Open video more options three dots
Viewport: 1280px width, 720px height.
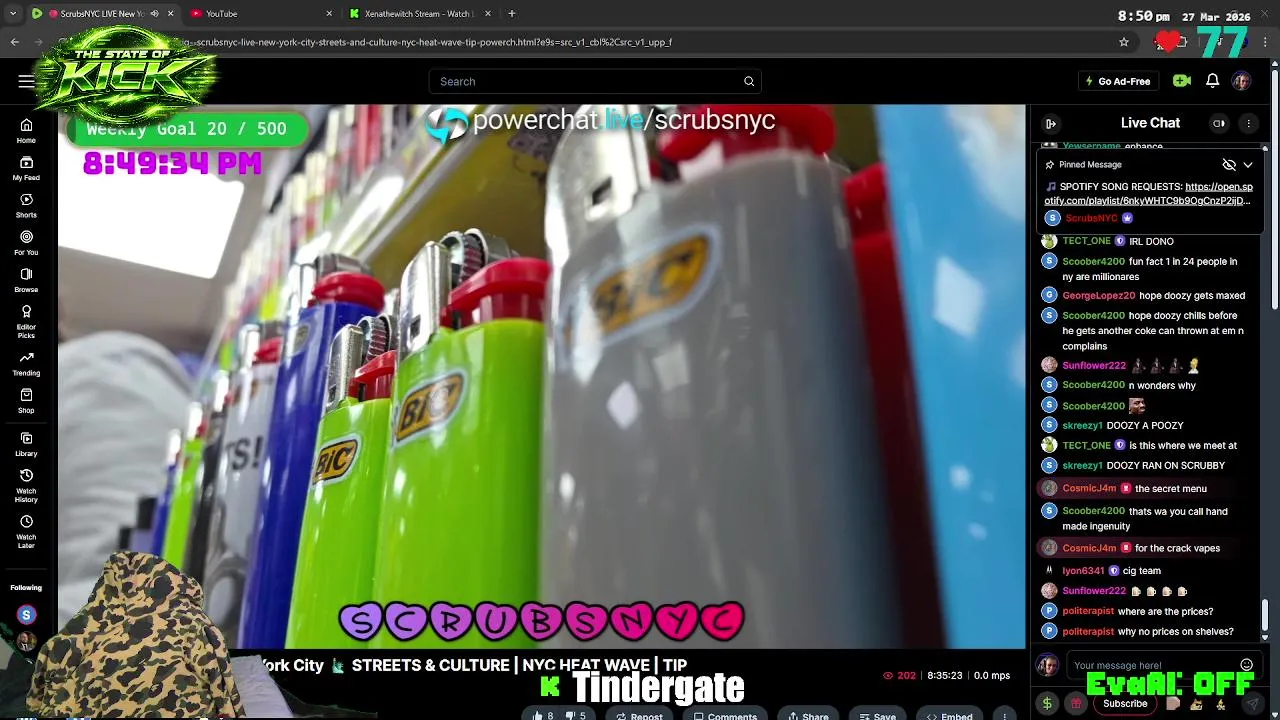(1005, 716)
